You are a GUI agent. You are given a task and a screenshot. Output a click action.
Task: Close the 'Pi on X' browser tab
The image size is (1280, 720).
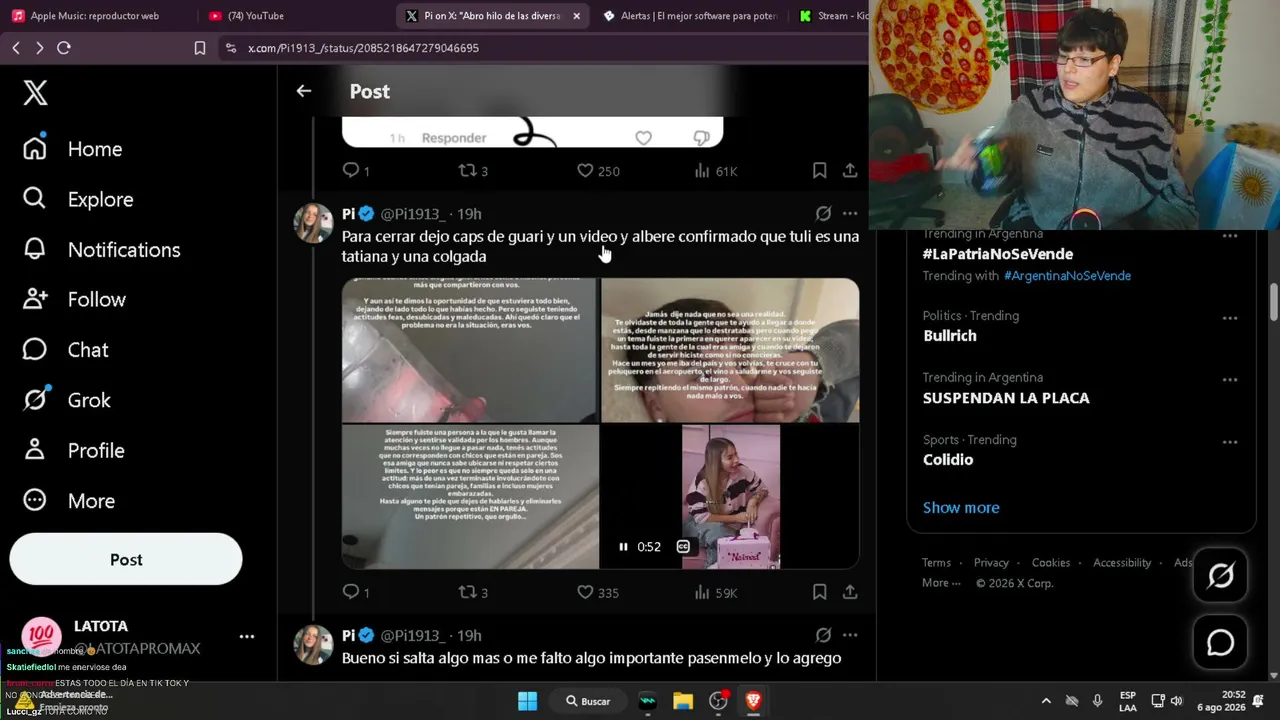576,16
